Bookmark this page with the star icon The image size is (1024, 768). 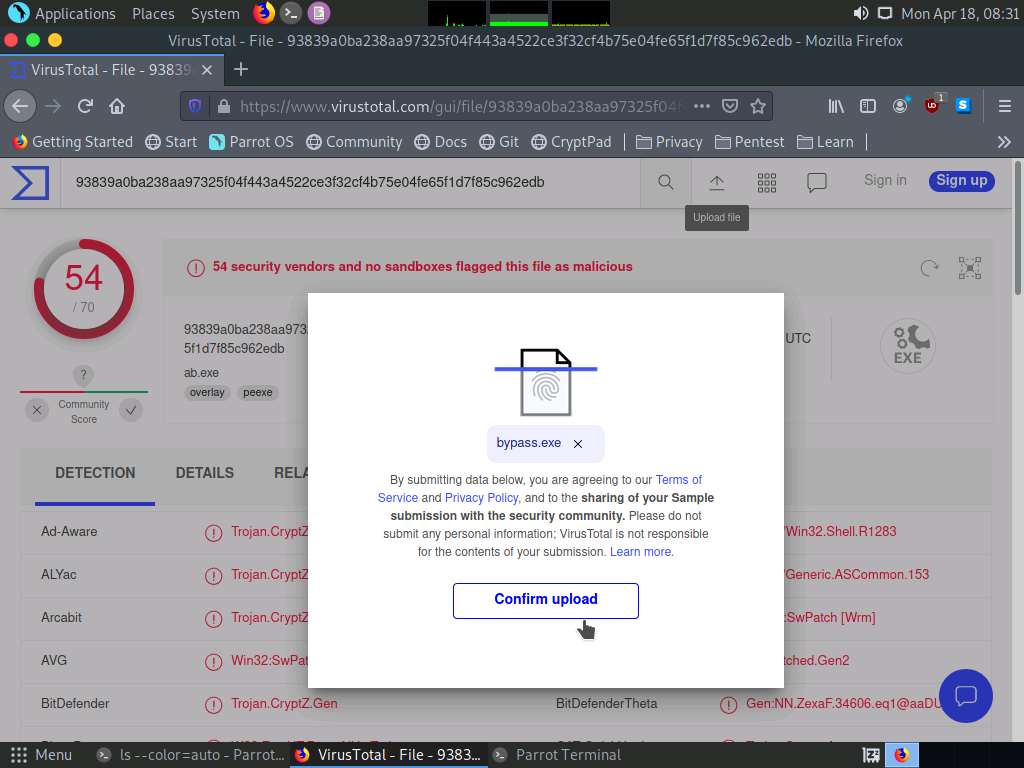pyautogui.click(x=758, y=106)
